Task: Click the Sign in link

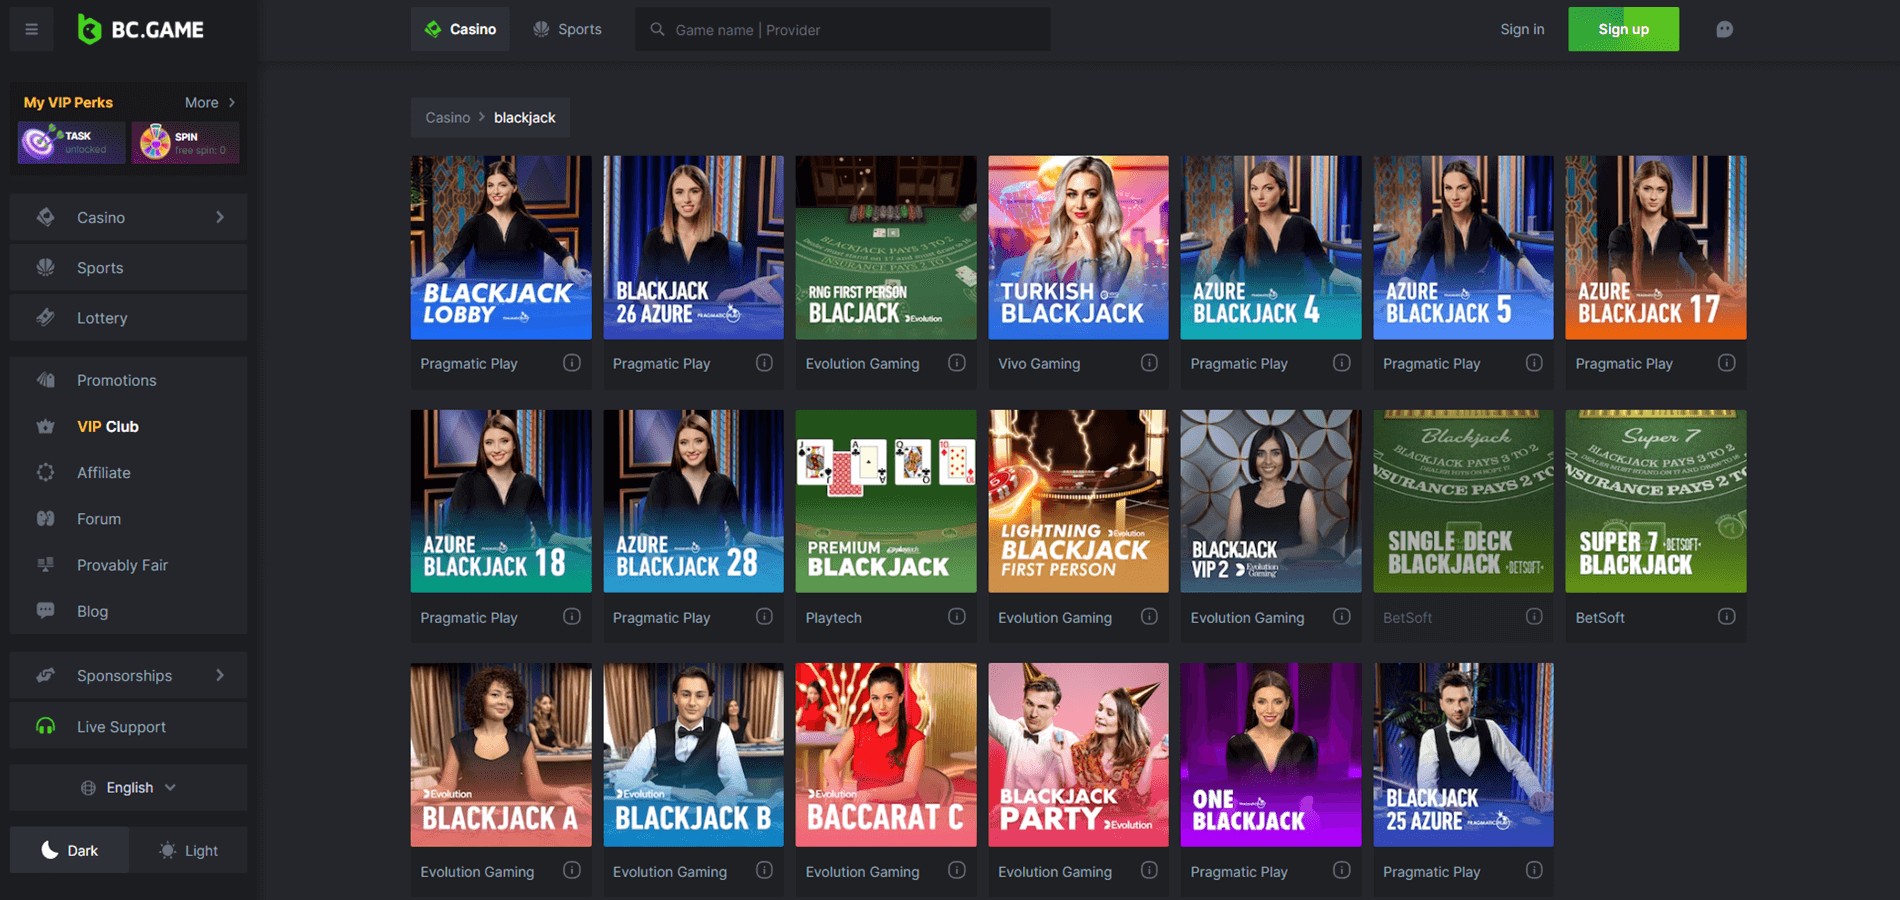Action: point(1522,29)
